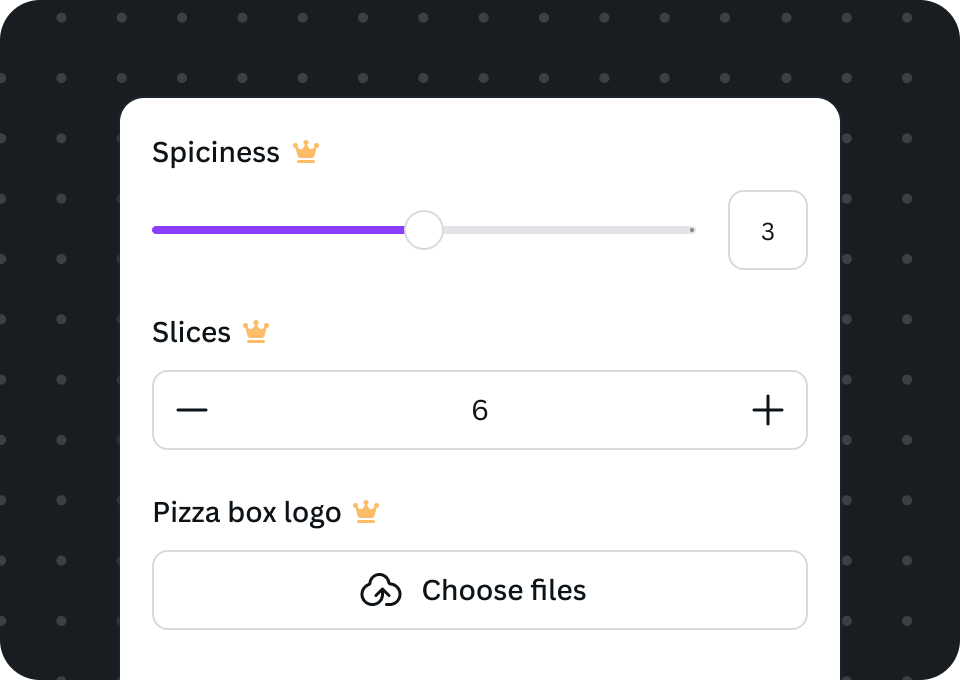Click the crown icon beside Slices
This screenshot has width=960, height=680.
click(x=256, y=332)
